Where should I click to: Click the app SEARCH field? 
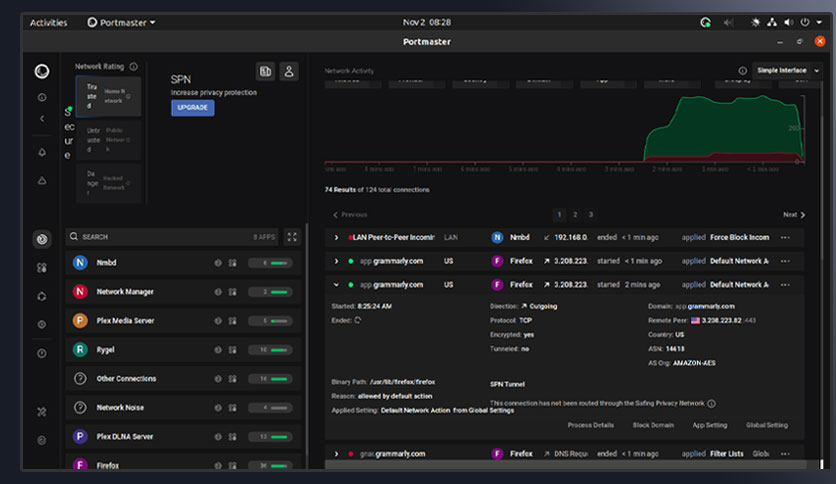[x=172, y=237]
